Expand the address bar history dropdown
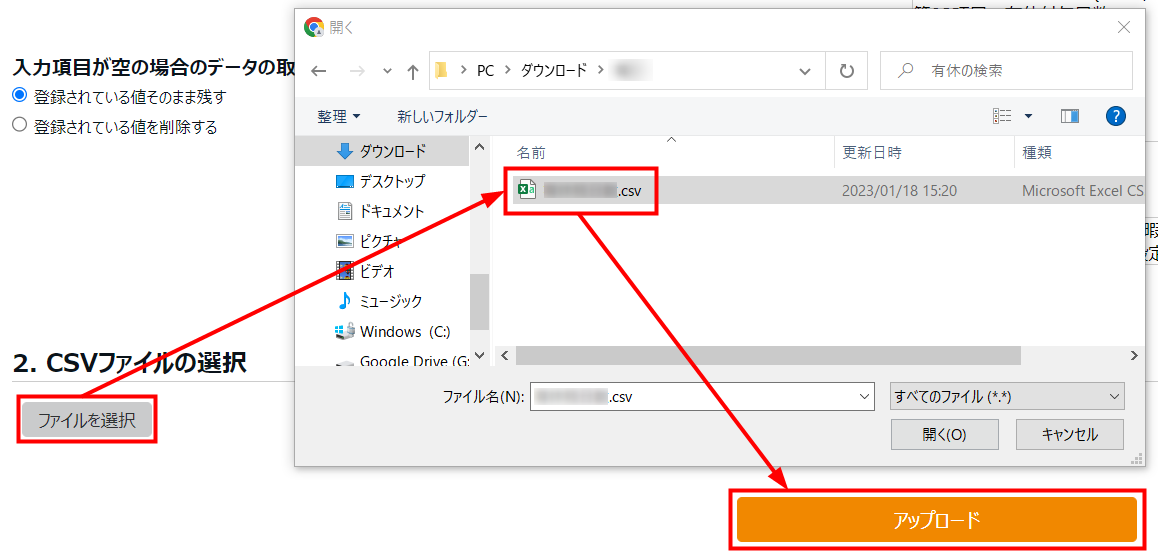 (805, 71)
